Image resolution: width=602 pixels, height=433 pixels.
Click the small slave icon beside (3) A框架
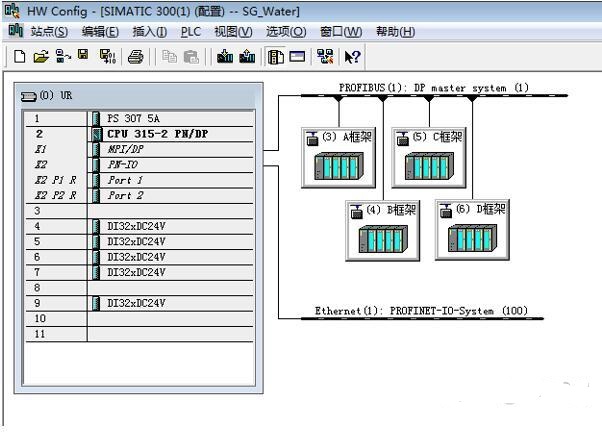312,139
